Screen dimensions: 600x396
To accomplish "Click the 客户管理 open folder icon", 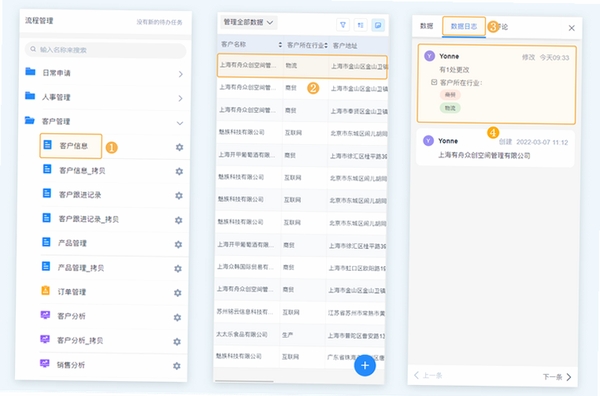I will tap(30, 120).
